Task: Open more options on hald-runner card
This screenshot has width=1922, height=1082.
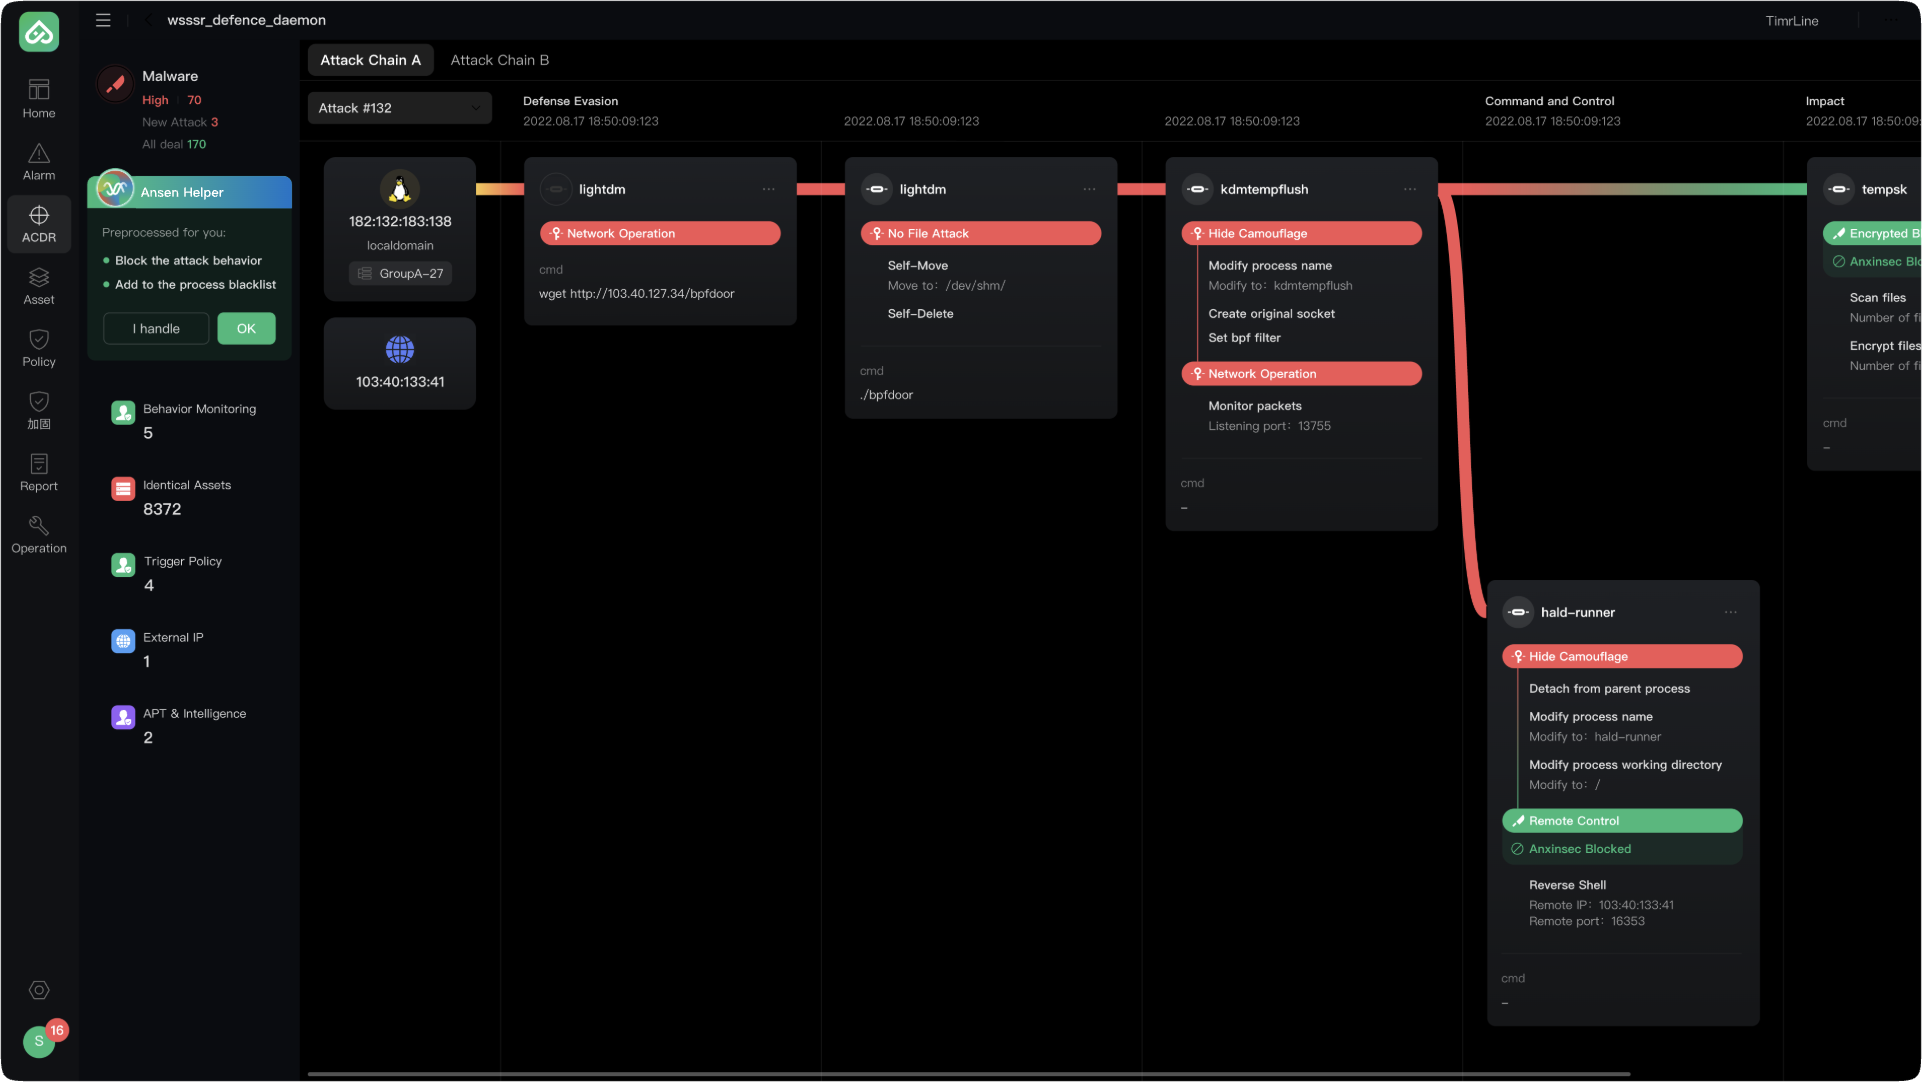Action: 1730,612
